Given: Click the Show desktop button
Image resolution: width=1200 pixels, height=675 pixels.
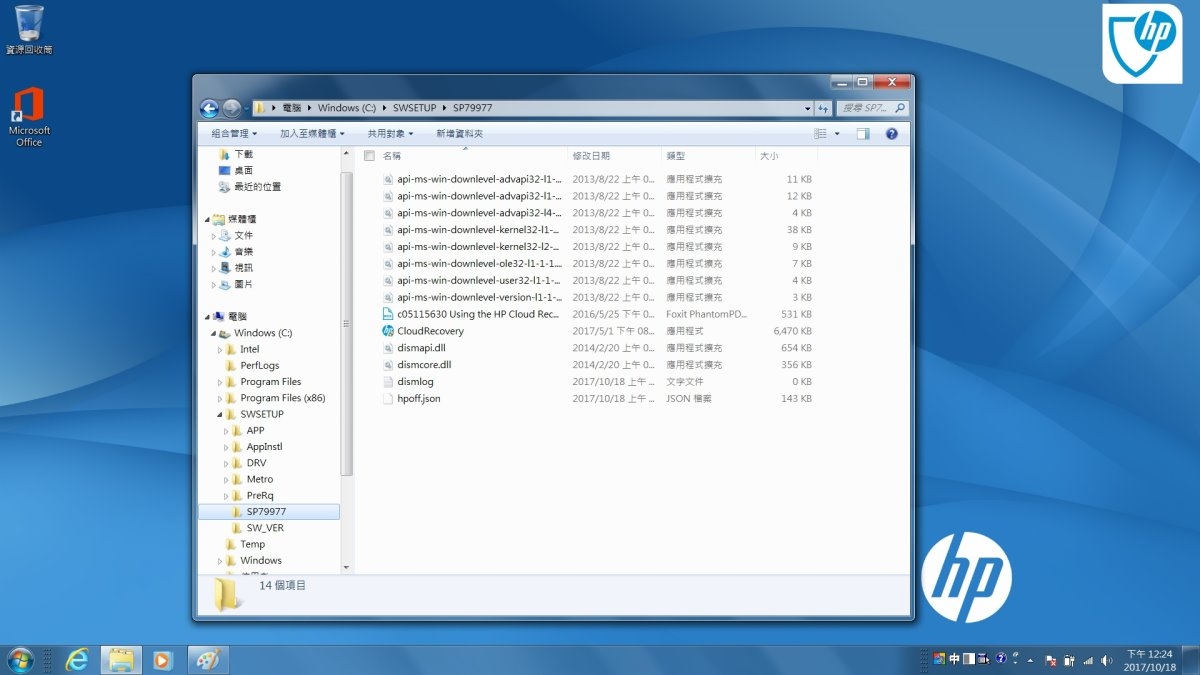Looking at the screenshot, I should (1192, 660).
